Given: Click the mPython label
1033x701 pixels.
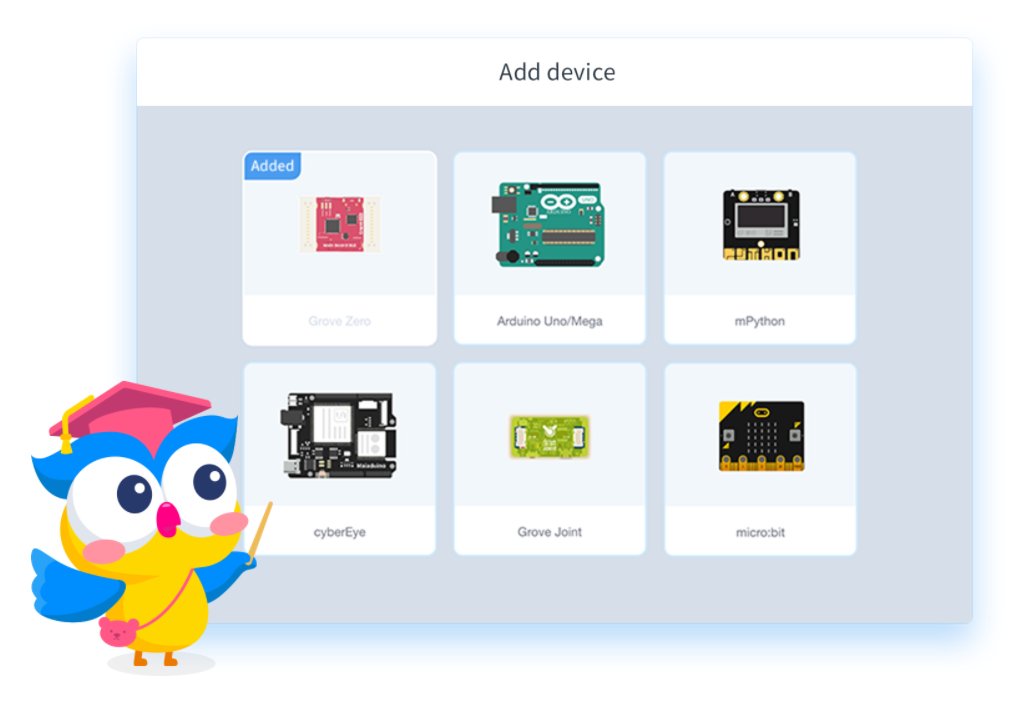Looking at the screenshot, I should (x=760, y=321).
